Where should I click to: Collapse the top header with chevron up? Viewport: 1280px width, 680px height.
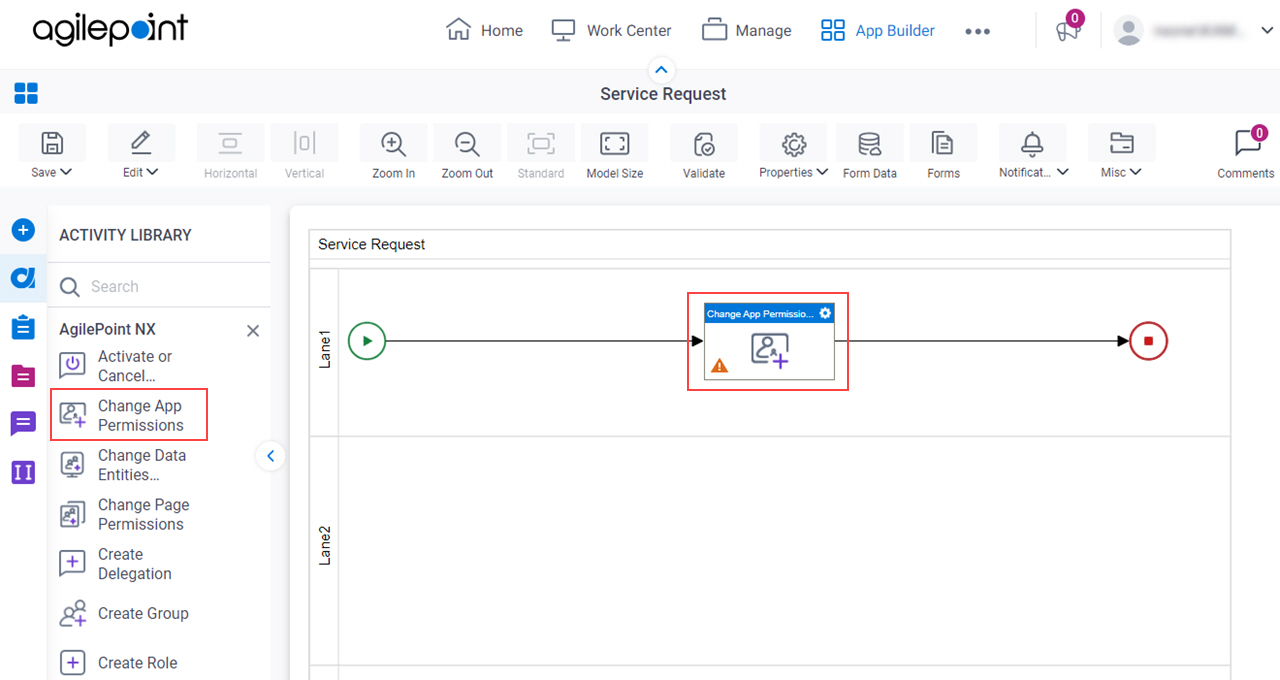click(662, 70)
